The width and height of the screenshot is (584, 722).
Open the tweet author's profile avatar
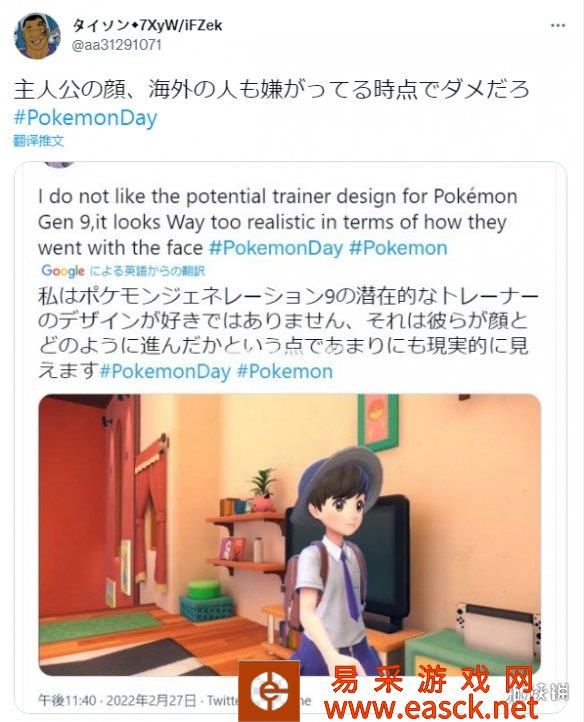point(37,35)
